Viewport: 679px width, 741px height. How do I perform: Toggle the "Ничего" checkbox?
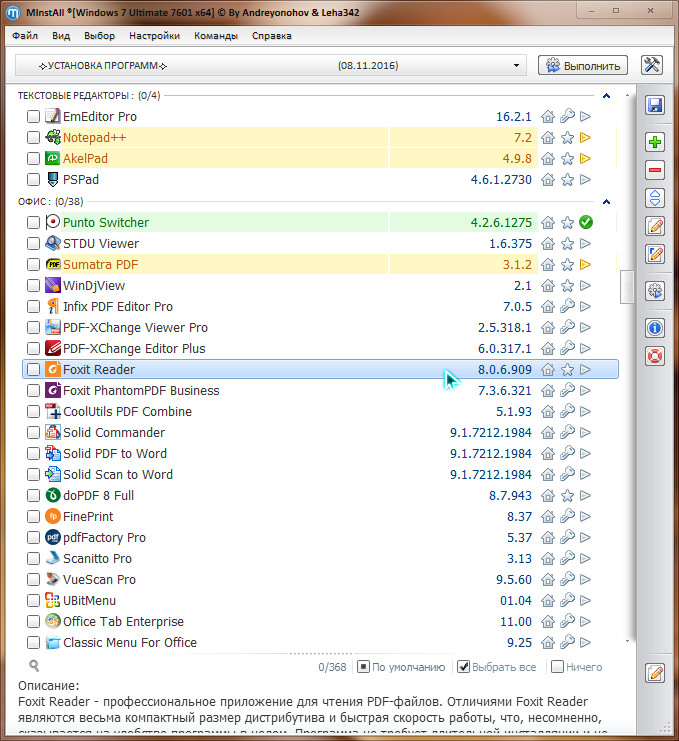(558, 667)
